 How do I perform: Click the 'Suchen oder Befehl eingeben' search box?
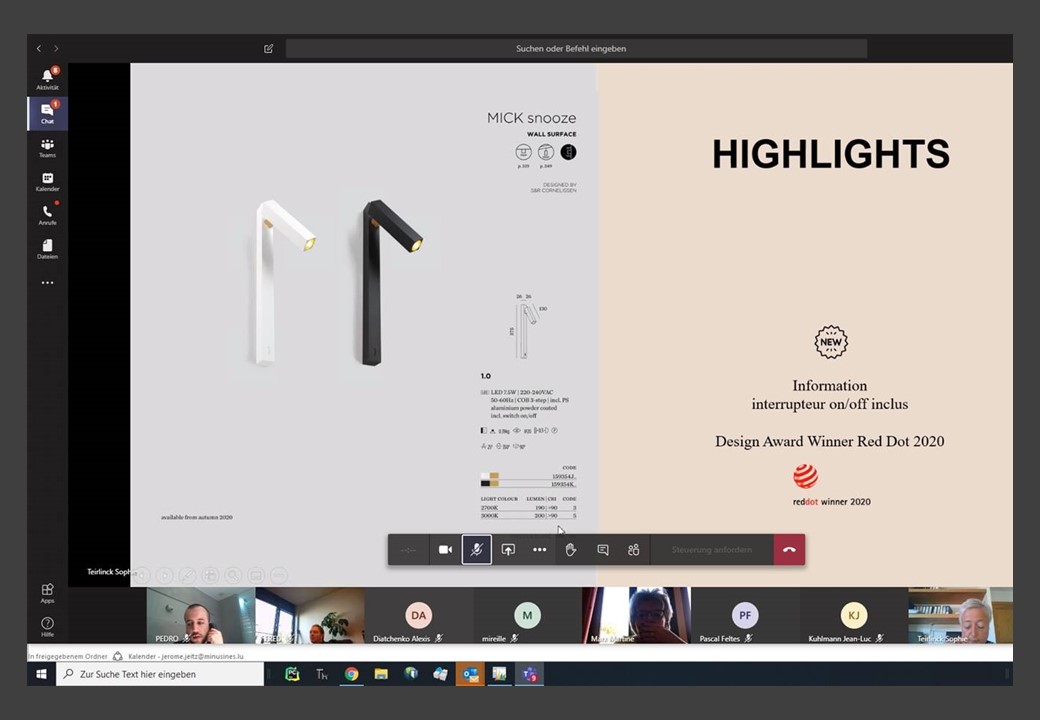point(576,48)
